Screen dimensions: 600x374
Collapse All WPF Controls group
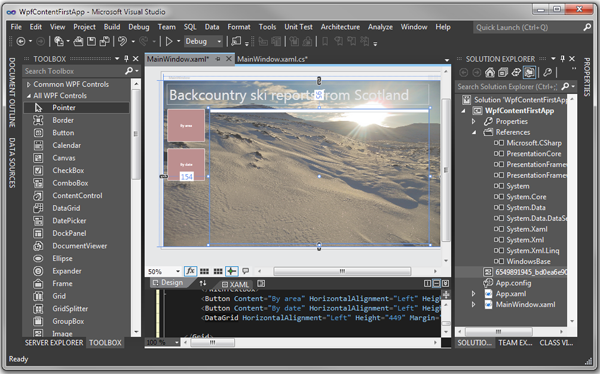pyautogui.click(x=28, y=96)
